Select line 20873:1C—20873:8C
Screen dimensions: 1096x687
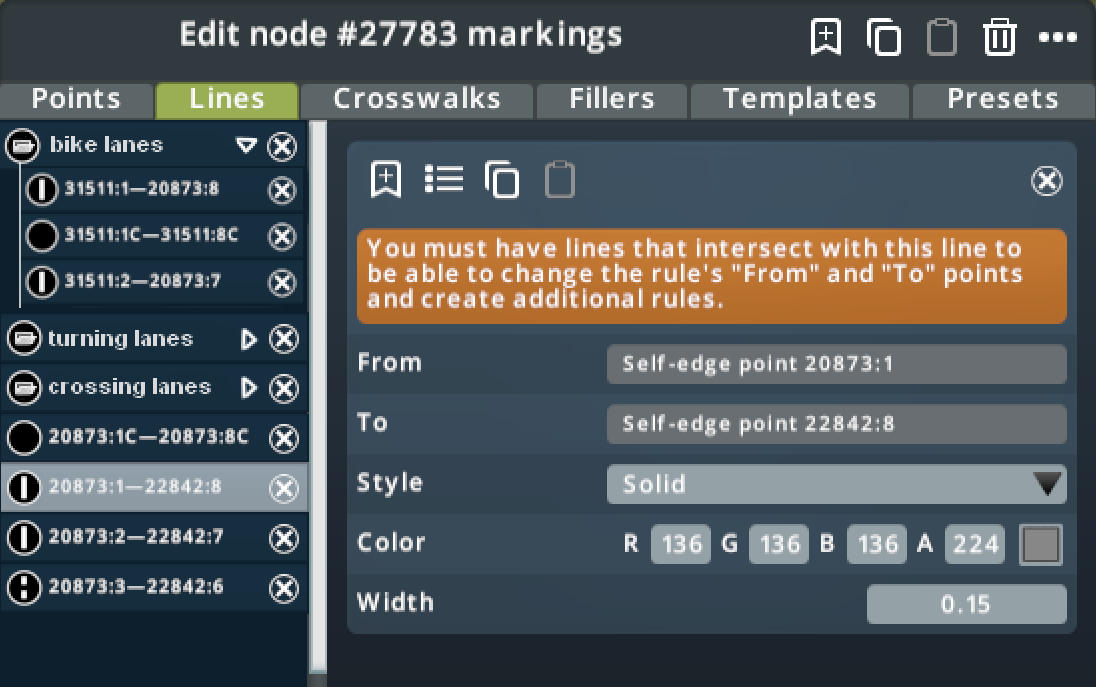point(148,437)
